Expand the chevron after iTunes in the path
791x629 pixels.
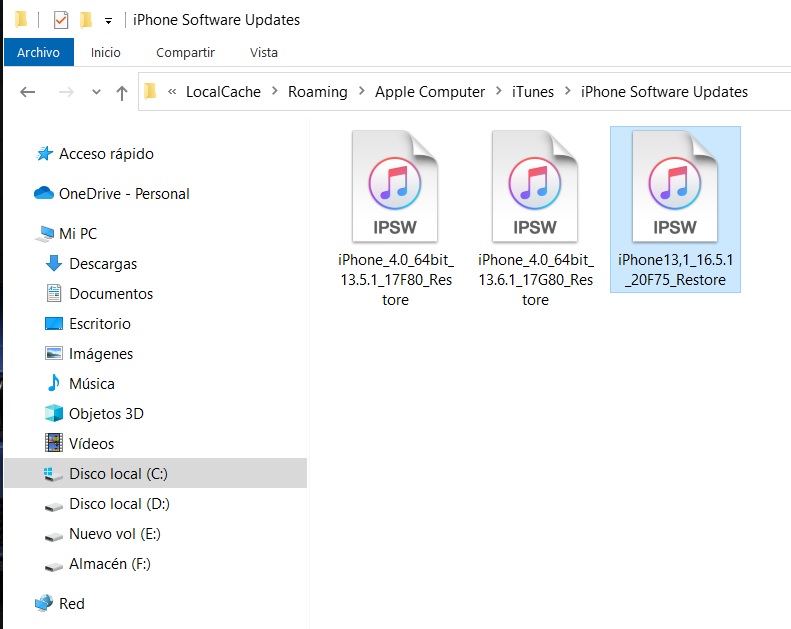click(568, 91)
